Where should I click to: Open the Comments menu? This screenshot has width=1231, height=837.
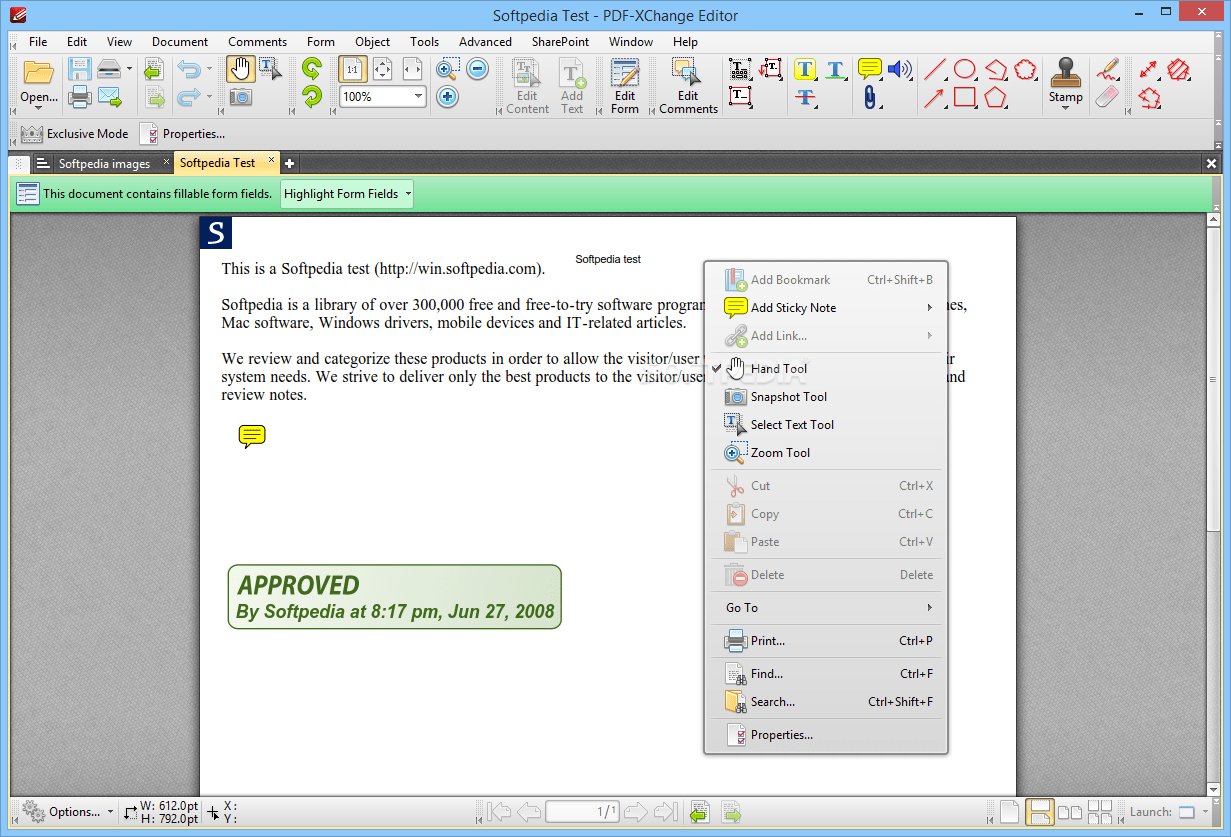(x=257, y=42)
